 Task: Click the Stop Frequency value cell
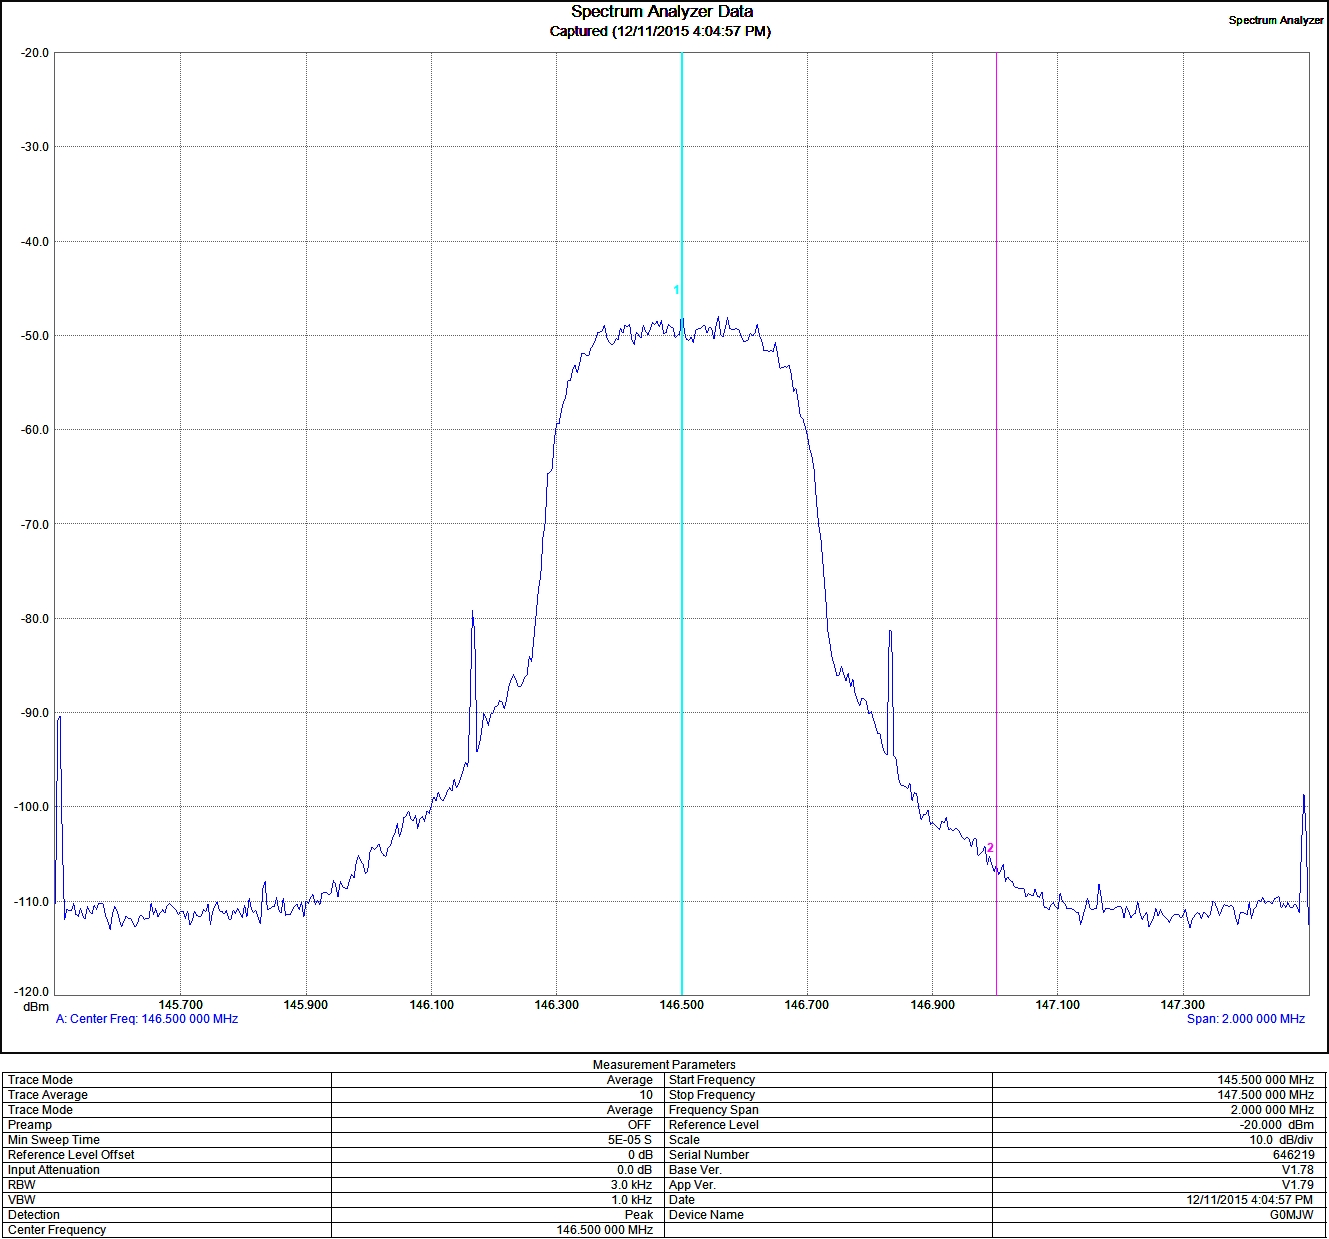point(1265,1095)
